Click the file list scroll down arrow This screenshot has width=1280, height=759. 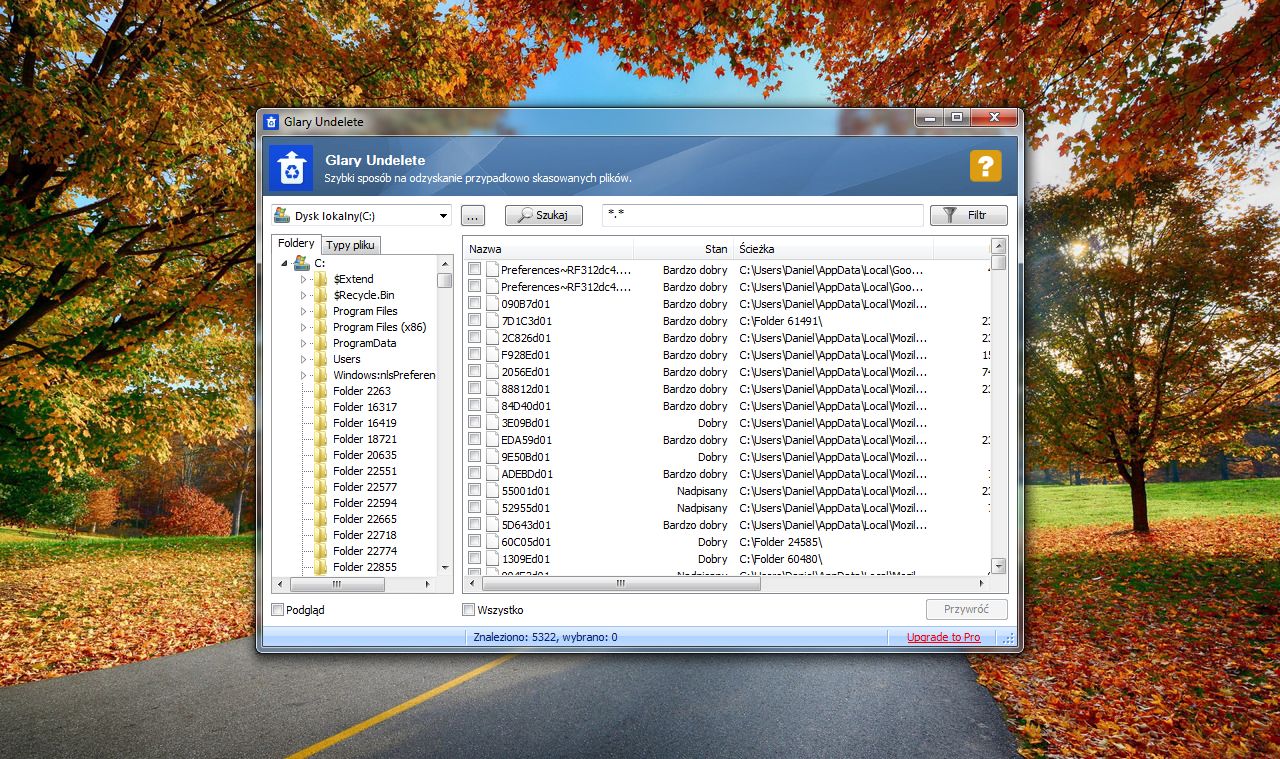tap(998, 566)
